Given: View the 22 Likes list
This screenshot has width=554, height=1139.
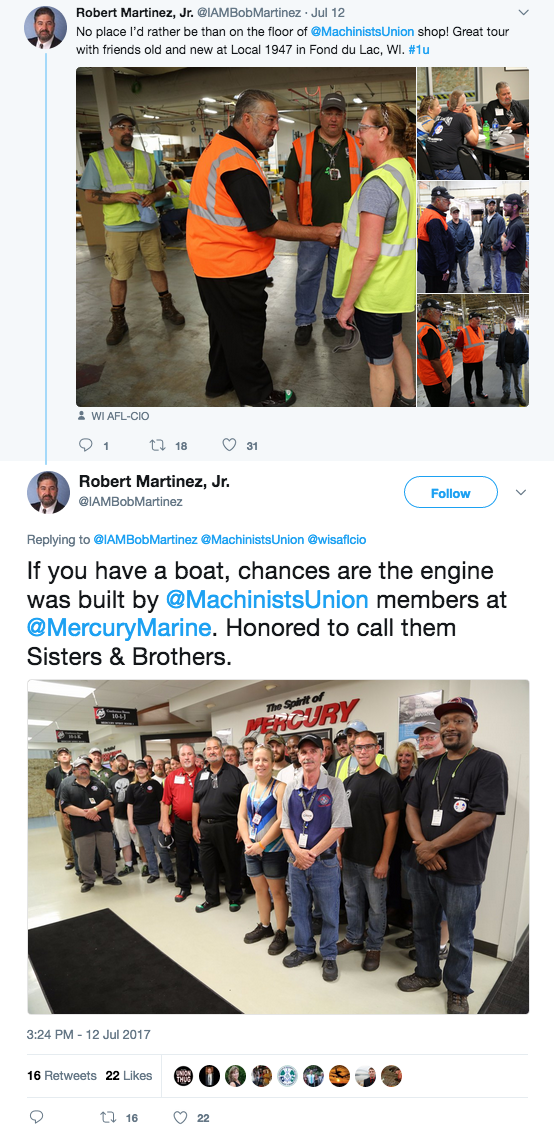Looking at the screenshot, I should pyautogui.click(x=129, y=1076).
